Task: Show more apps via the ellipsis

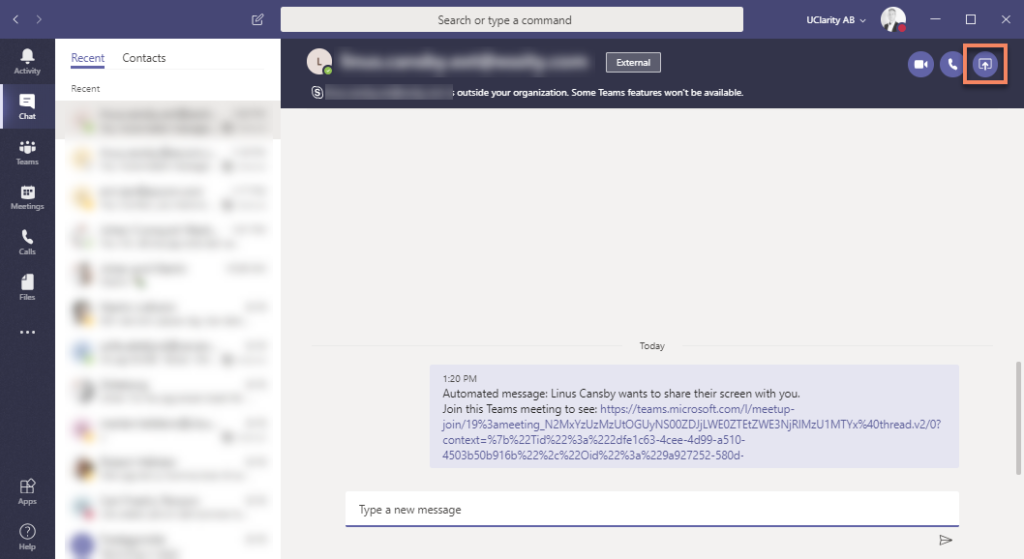Action: [x=27, y=332]
